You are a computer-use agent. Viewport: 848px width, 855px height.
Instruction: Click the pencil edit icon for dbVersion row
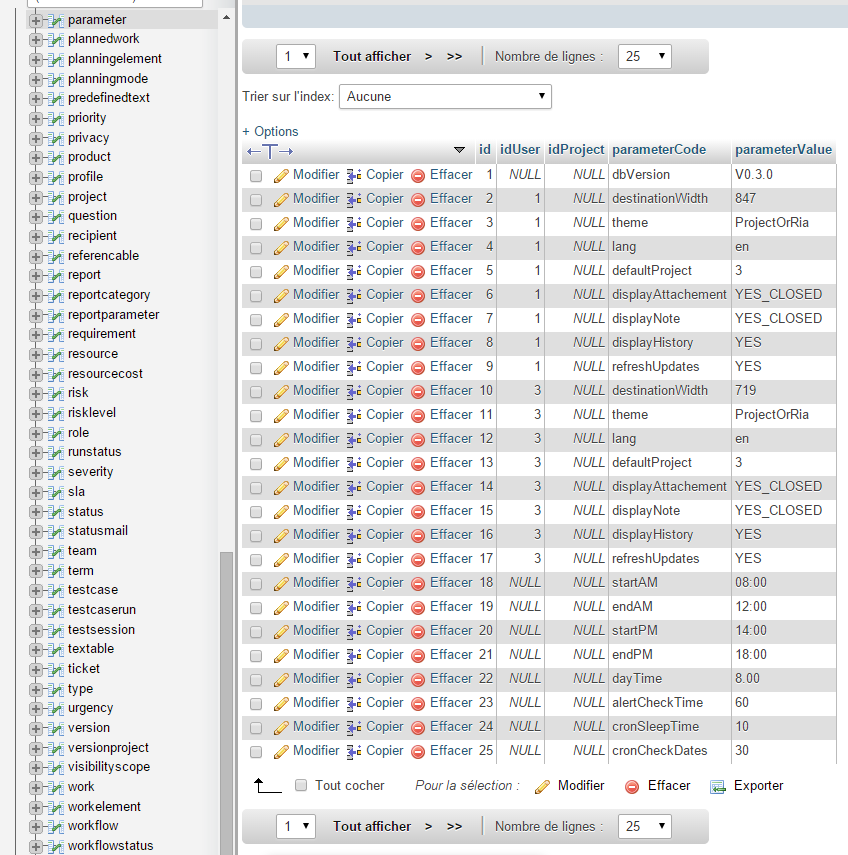click(281, 175)
